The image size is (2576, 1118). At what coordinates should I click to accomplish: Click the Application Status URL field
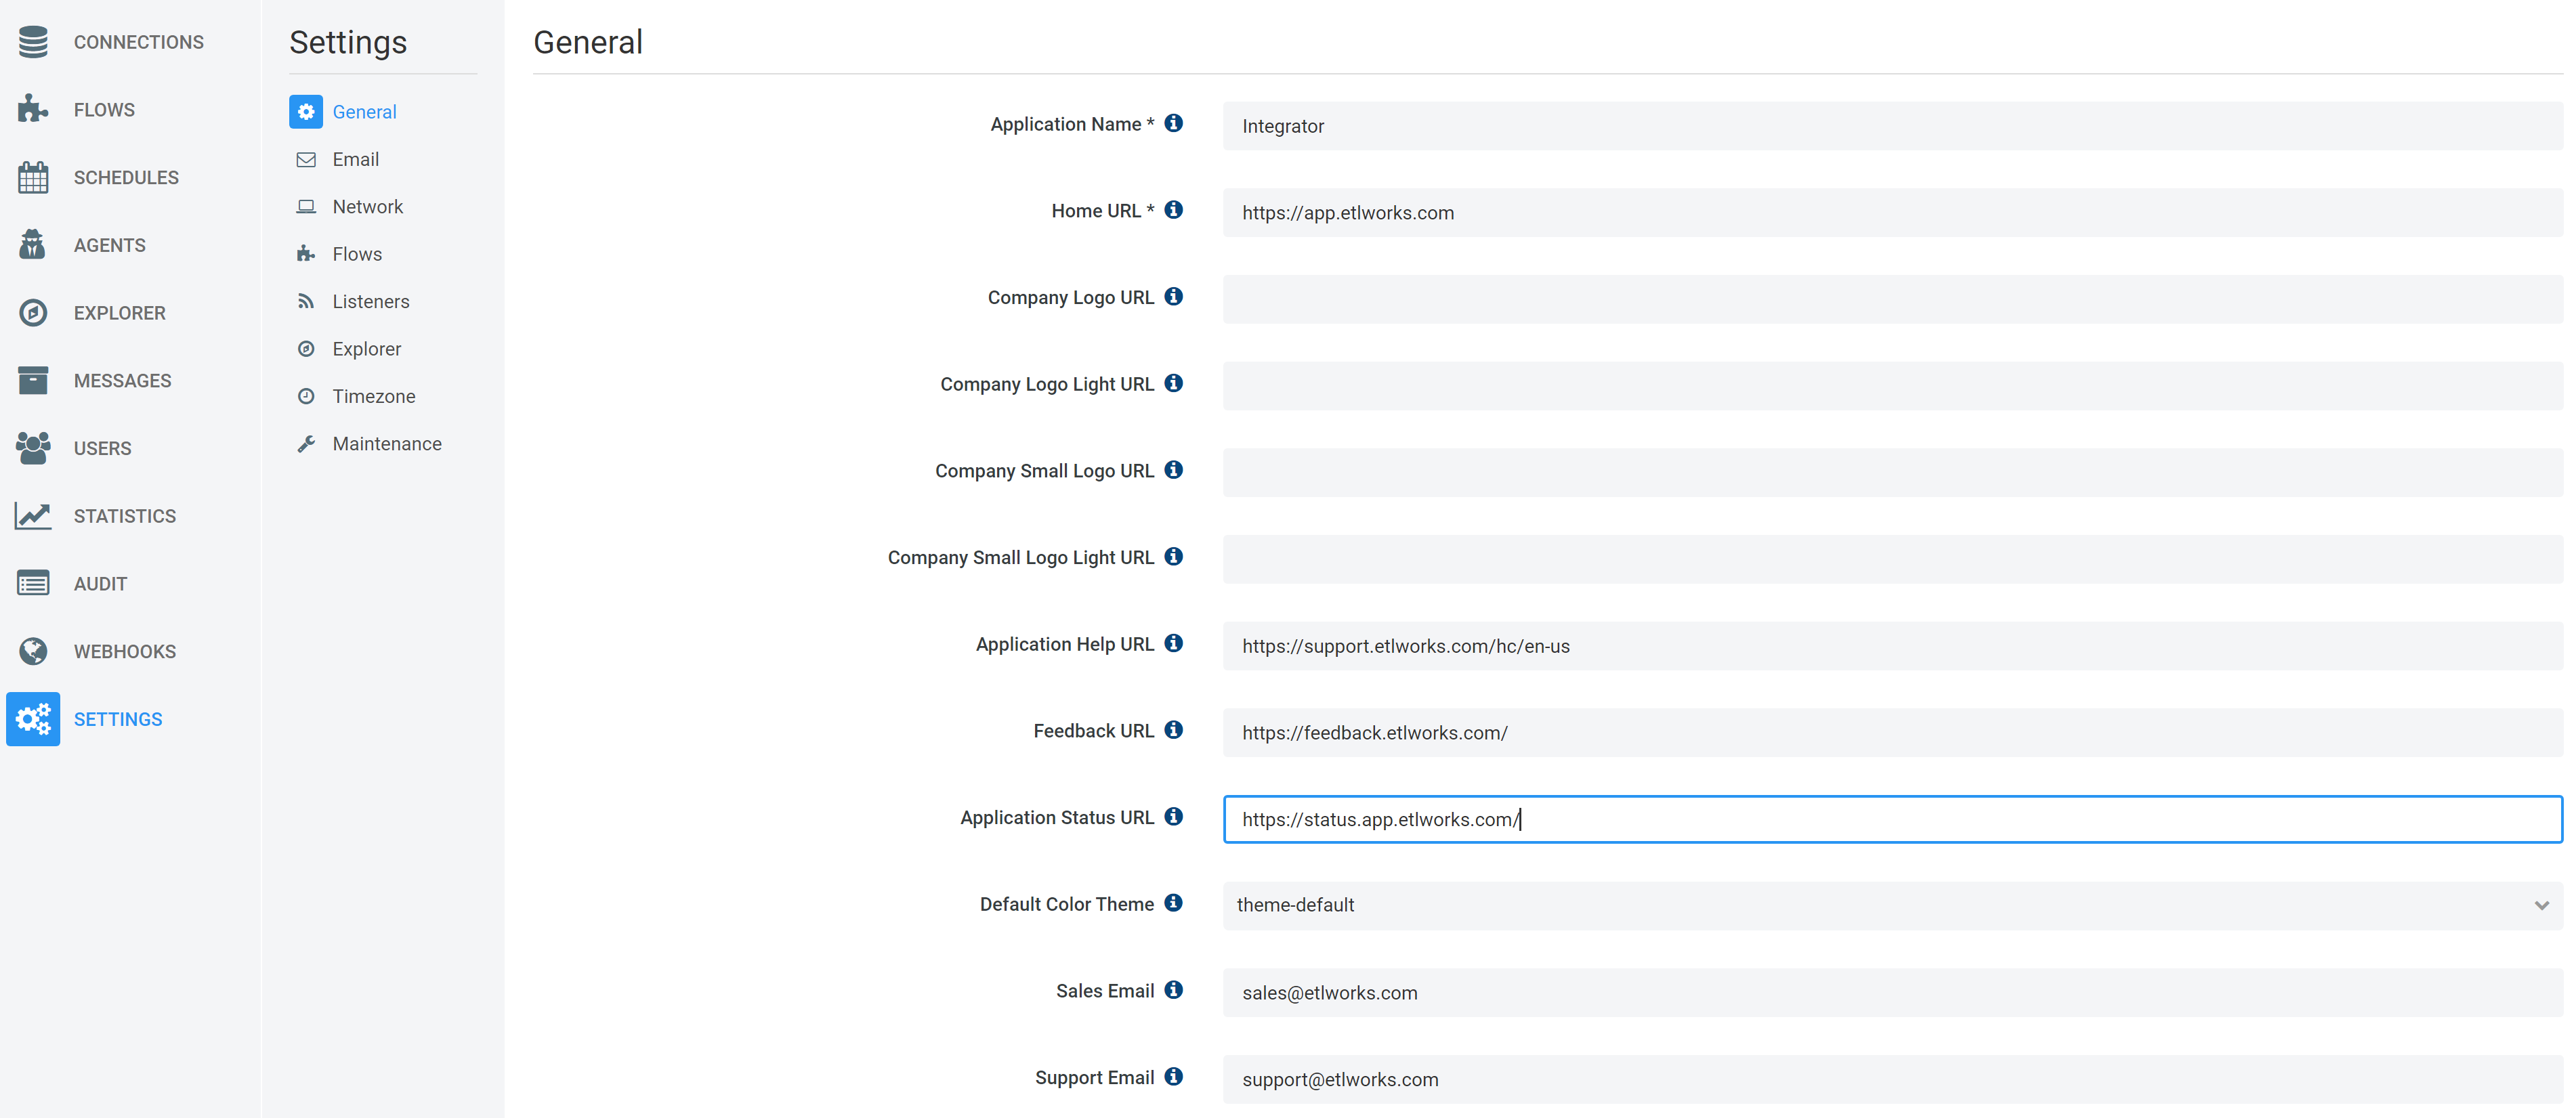coord(1892,819)
